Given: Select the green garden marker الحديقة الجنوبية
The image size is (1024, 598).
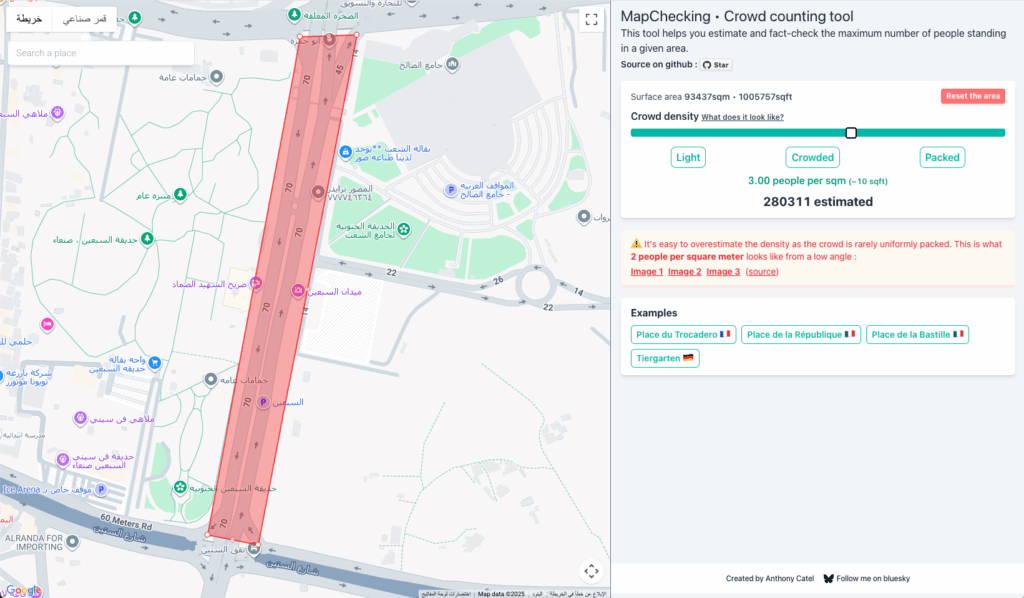Looking at the screenshot, I should [404, 229].
